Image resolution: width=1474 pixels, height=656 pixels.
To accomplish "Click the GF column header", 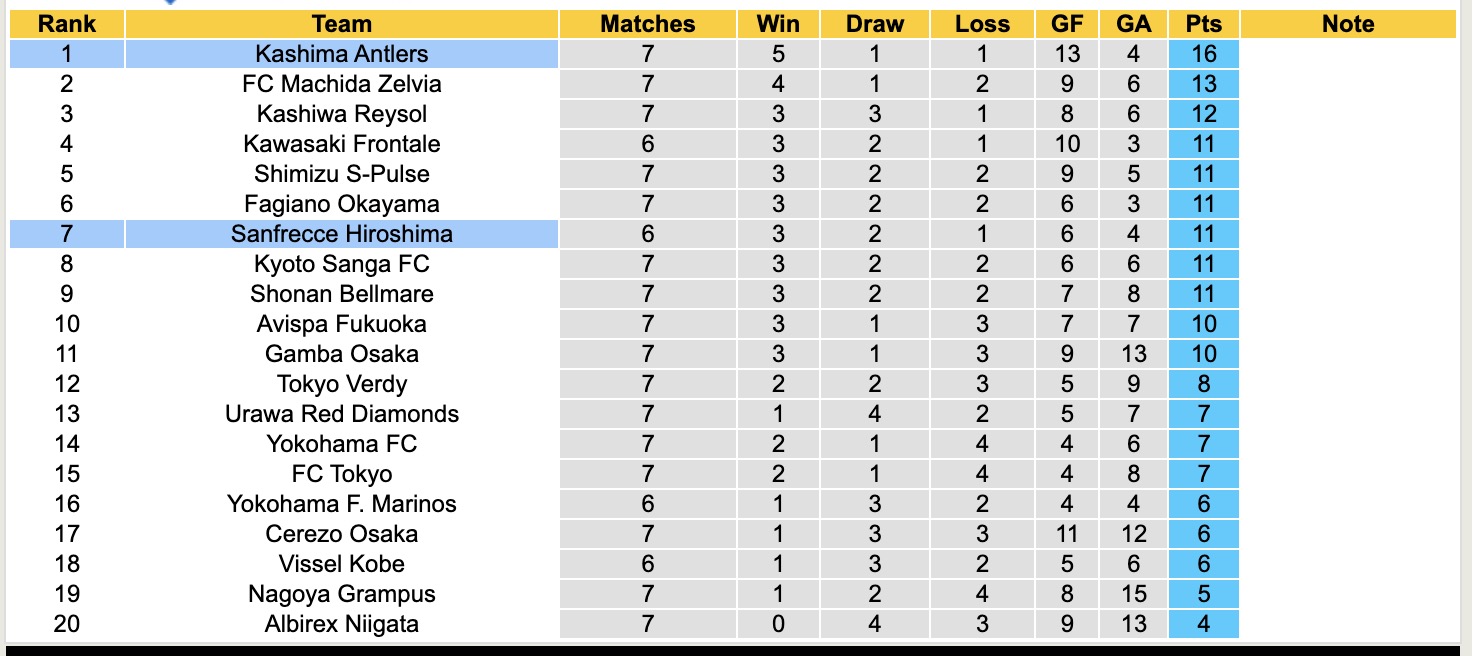I will tap(1067, 24).
